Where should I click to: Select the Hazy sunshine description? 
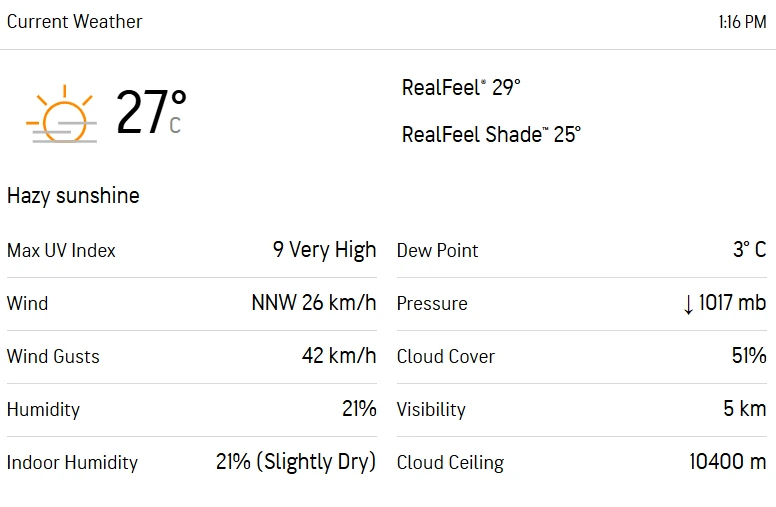coord(73,196)
